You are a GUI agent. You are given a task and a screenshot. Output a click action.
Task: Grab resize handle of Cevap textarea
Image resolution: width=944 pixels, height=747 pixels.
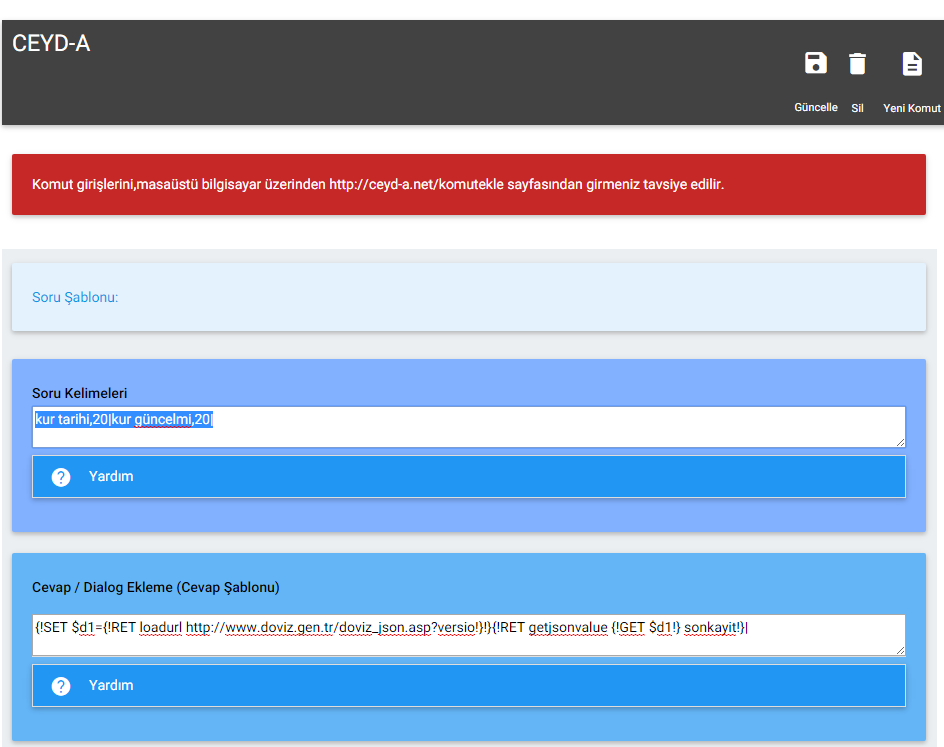[900, 651]
